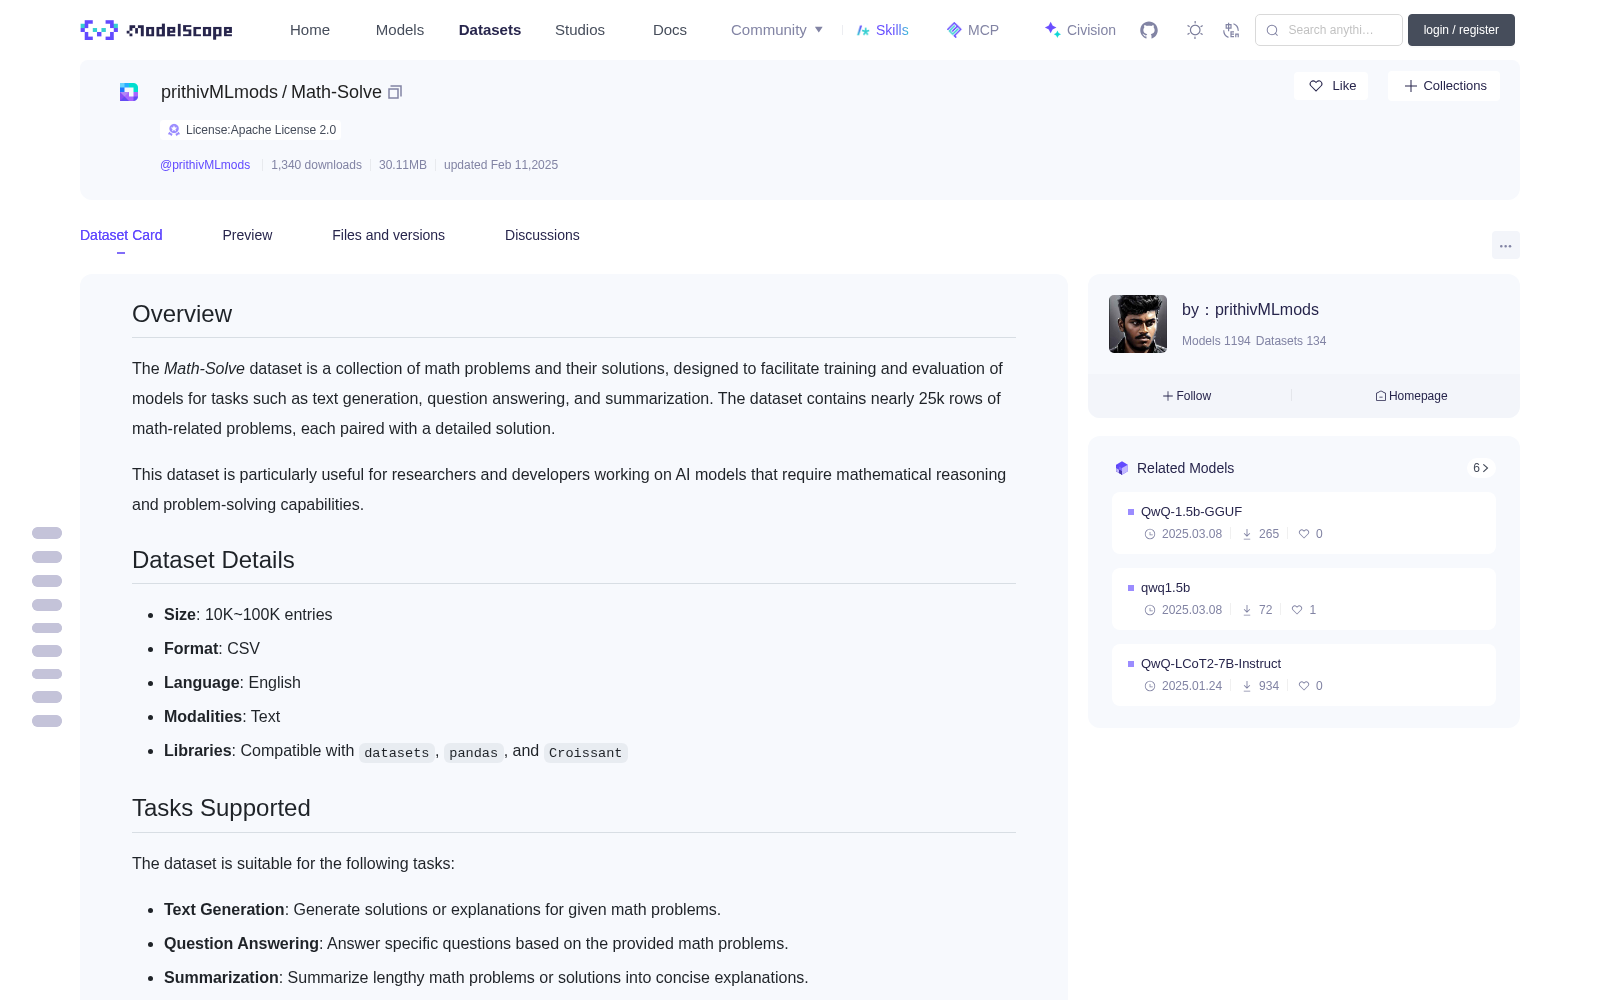Click the Homepage house icon
This screenshot has width=1600, height=1000.
(1381, 396)
